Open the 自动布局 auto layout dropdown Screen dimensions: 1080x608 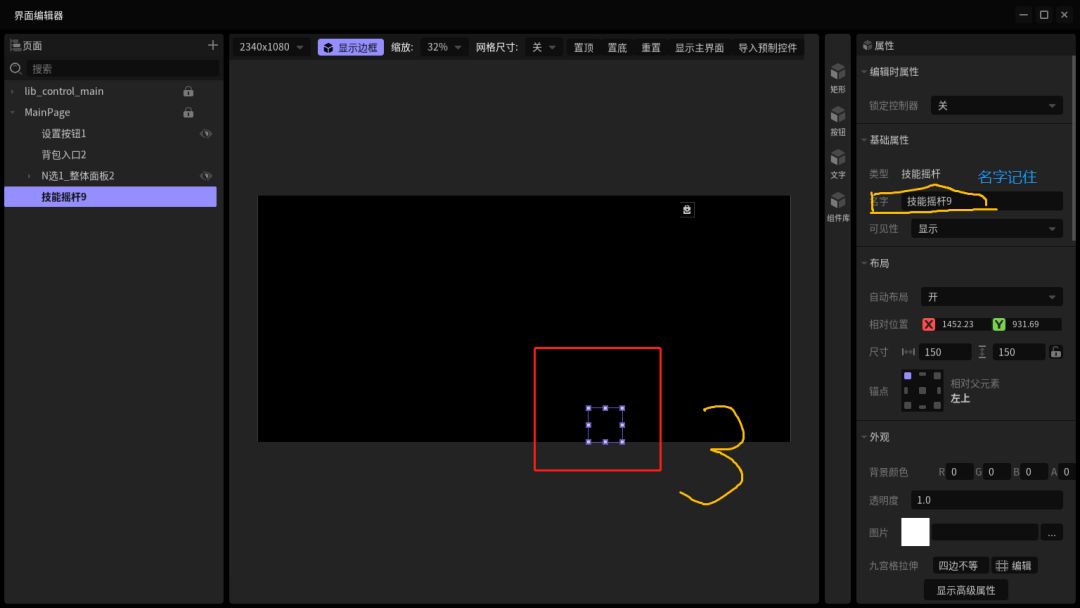click(991, 297)
